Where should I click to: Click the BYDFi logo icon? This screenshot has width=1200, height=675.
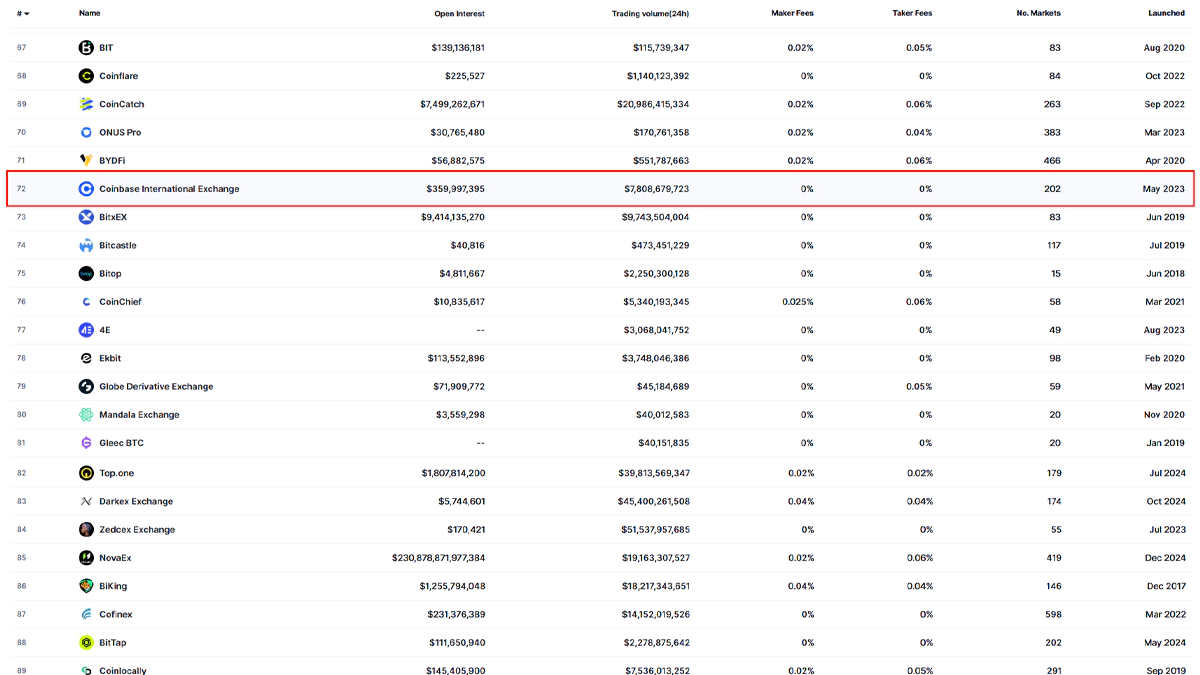pyautogui.click(x=86, y=160)
